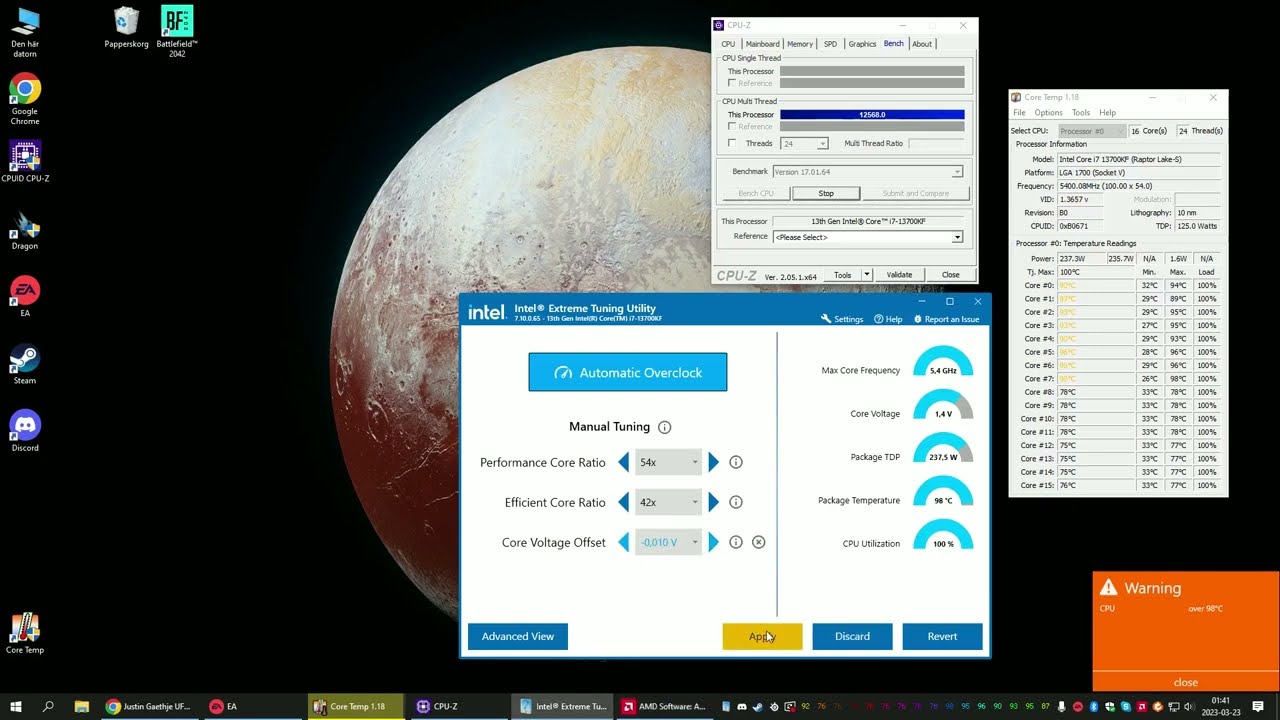Toggle Threads checkbox in CPU-Z
Screen dimensions: 1280x720
[732, 143]
